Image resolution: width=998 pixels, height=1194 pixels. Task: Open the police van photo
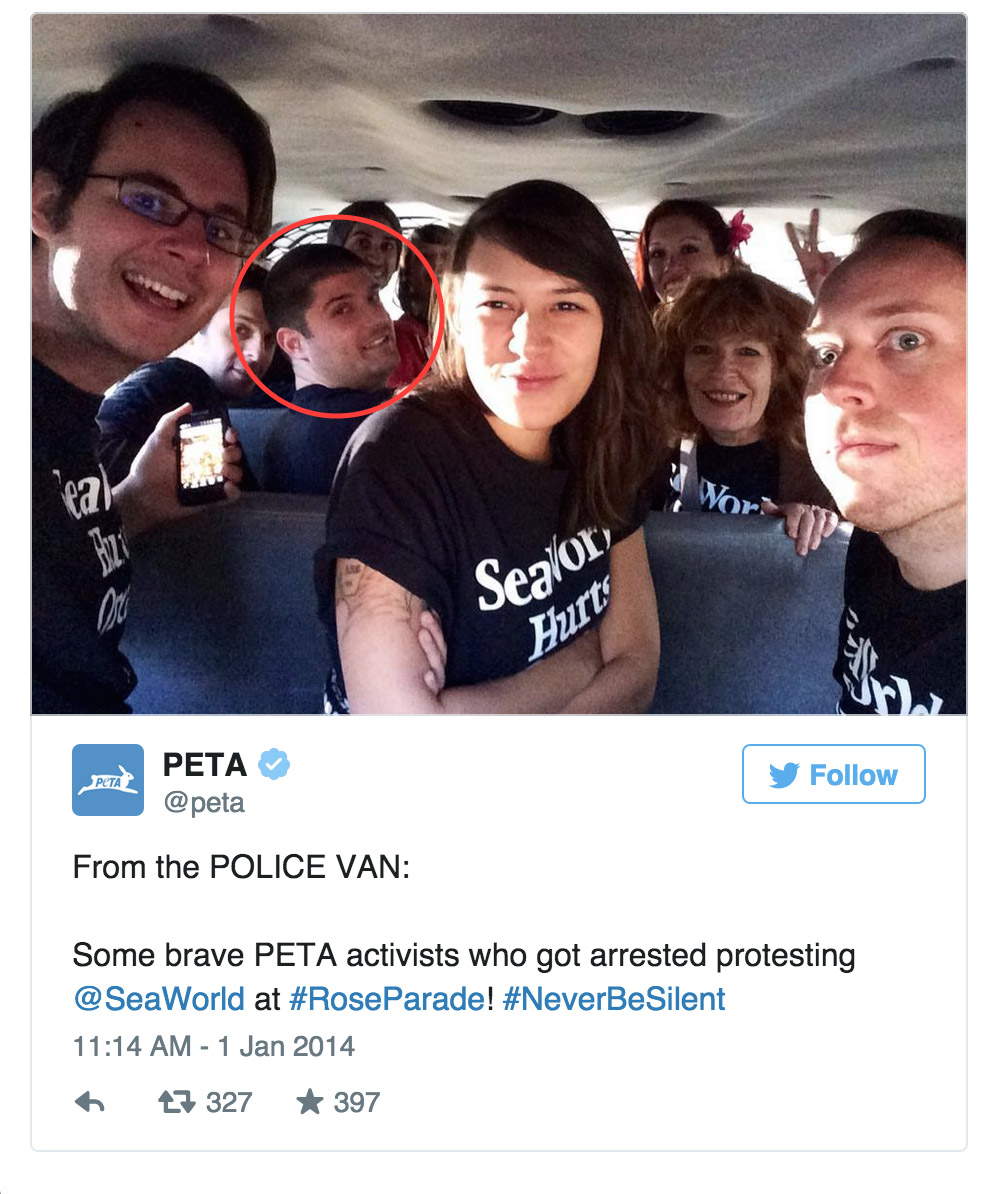[499, 364]
